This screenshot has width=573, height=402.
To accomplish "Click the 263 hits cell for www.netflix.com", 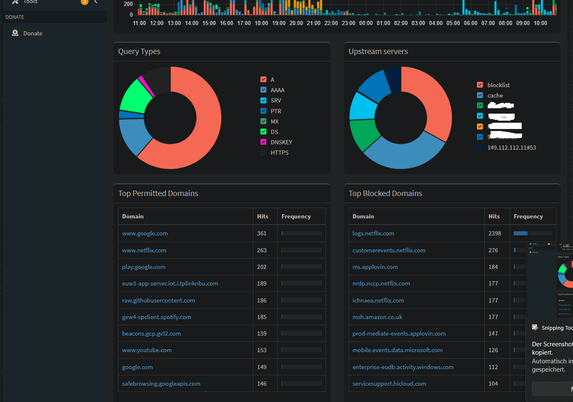I will [x=265, y=250].
